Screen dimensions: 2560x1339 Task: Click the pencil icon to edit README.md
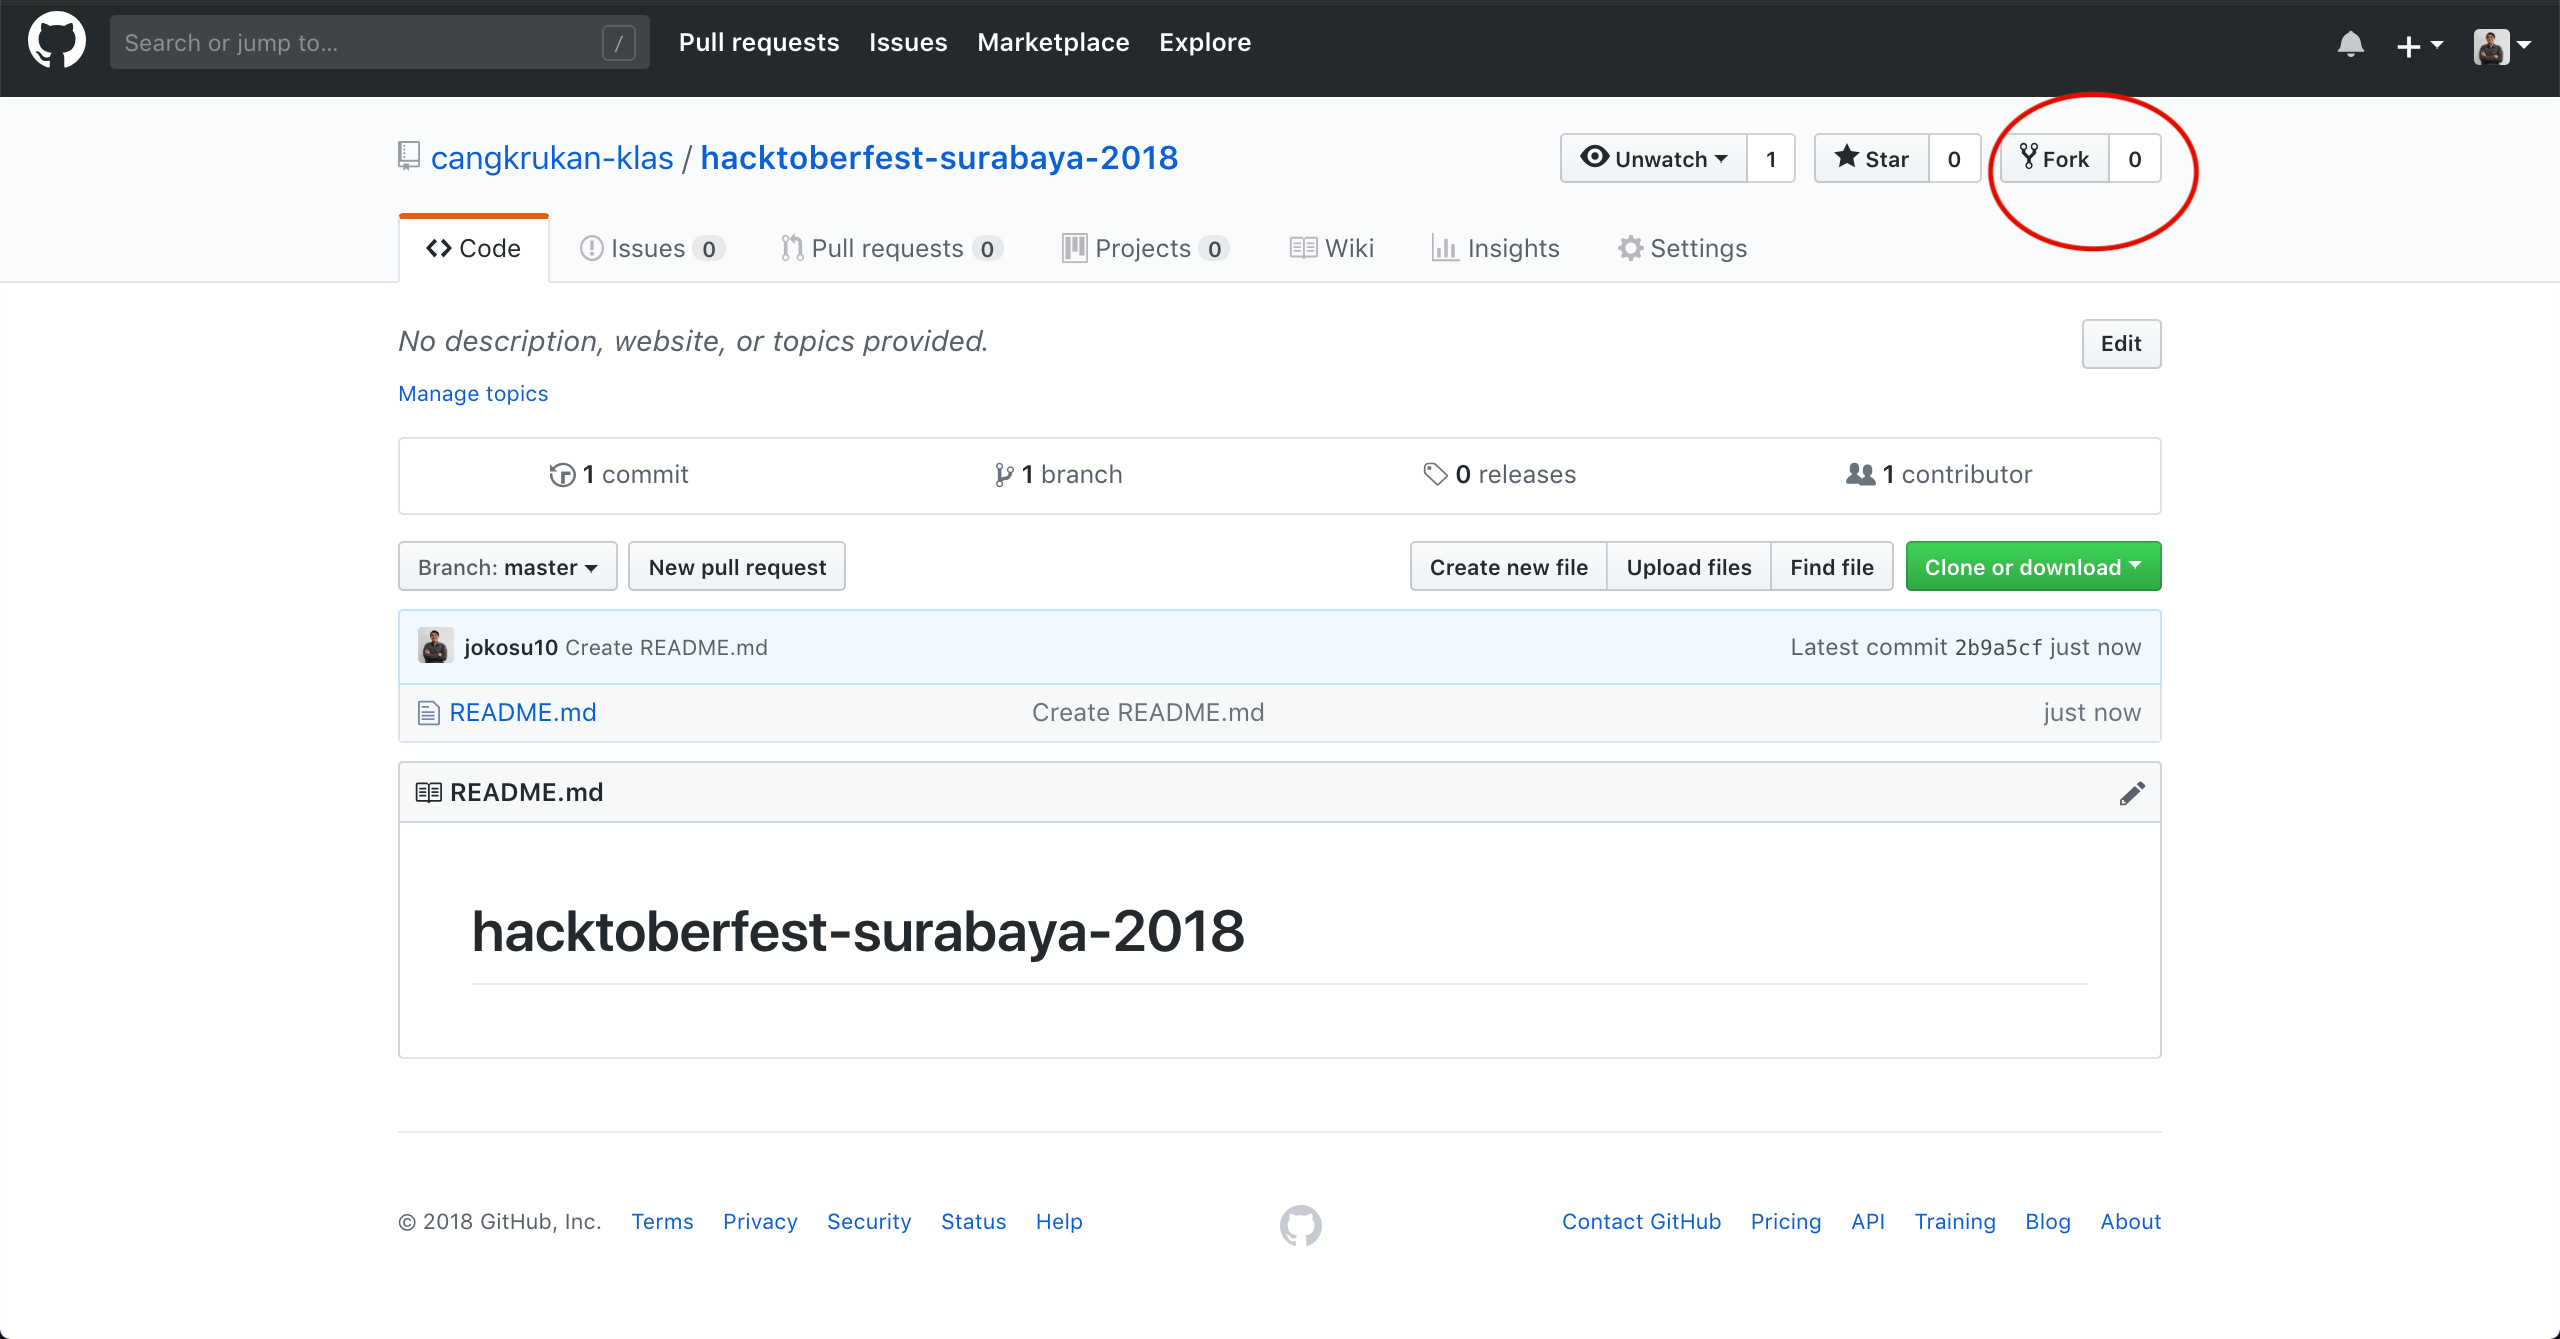(x=2131, y=793)
